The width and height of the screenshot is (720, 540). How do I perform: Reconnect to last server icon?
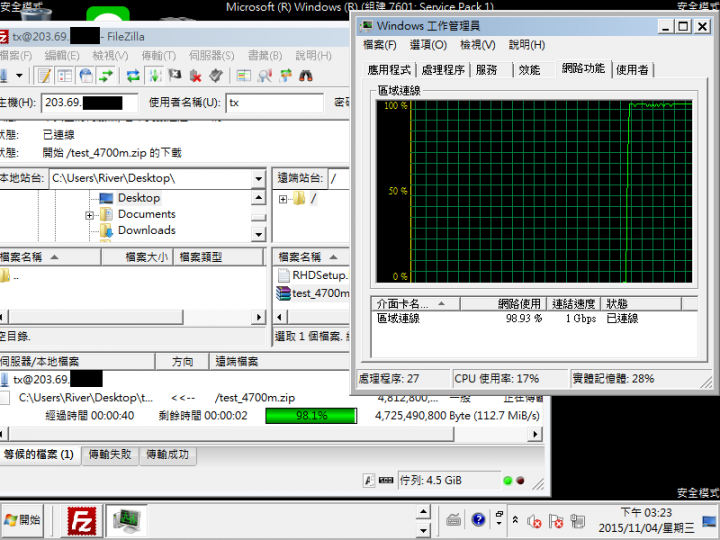click(216, 75)
